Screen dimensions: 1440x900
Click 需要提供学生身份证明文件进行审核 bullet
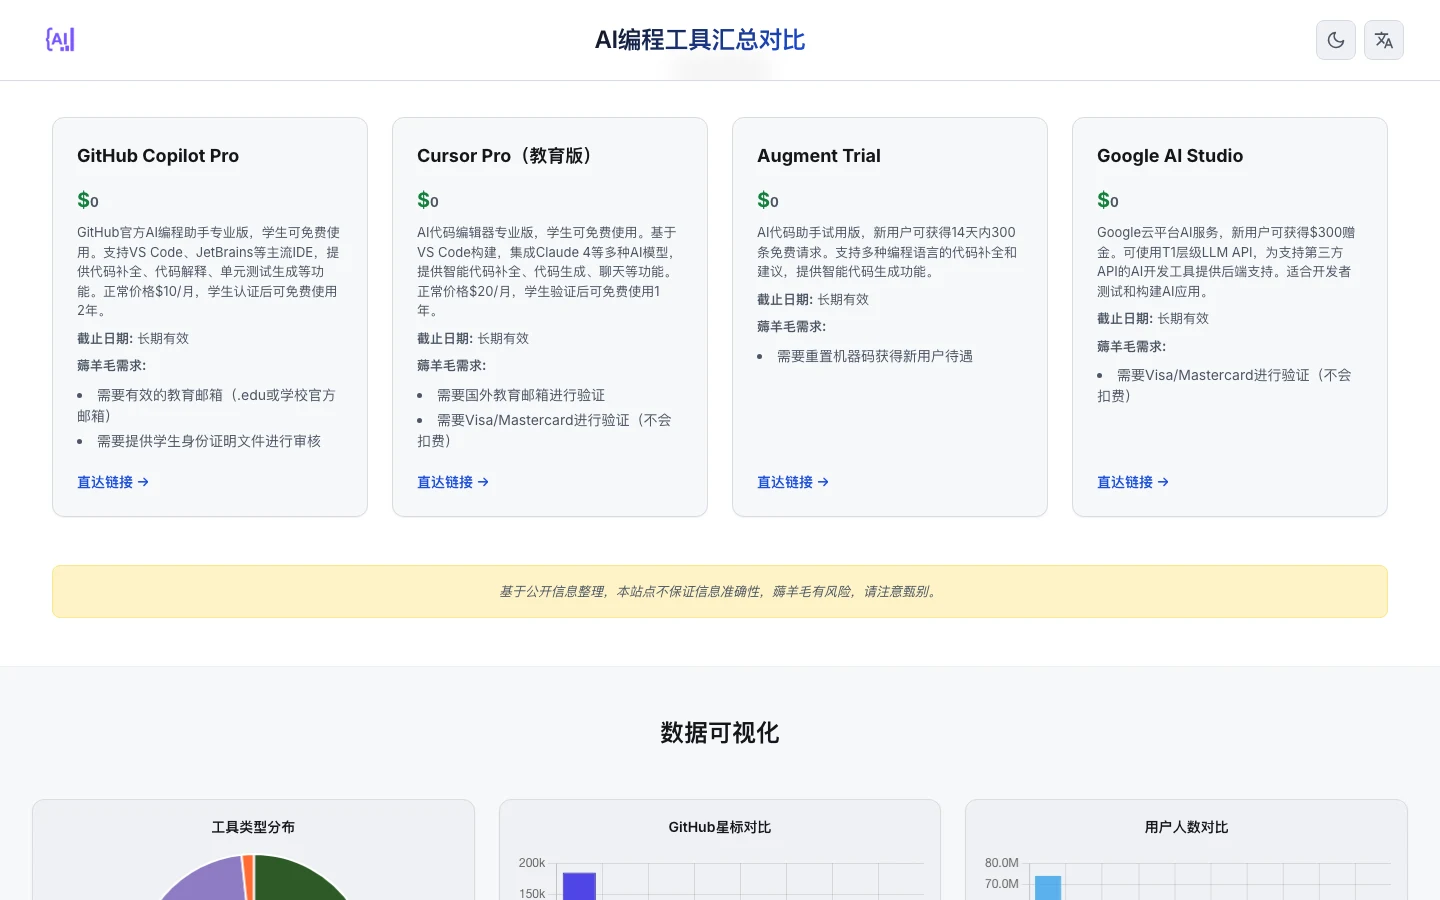point(209,441)
